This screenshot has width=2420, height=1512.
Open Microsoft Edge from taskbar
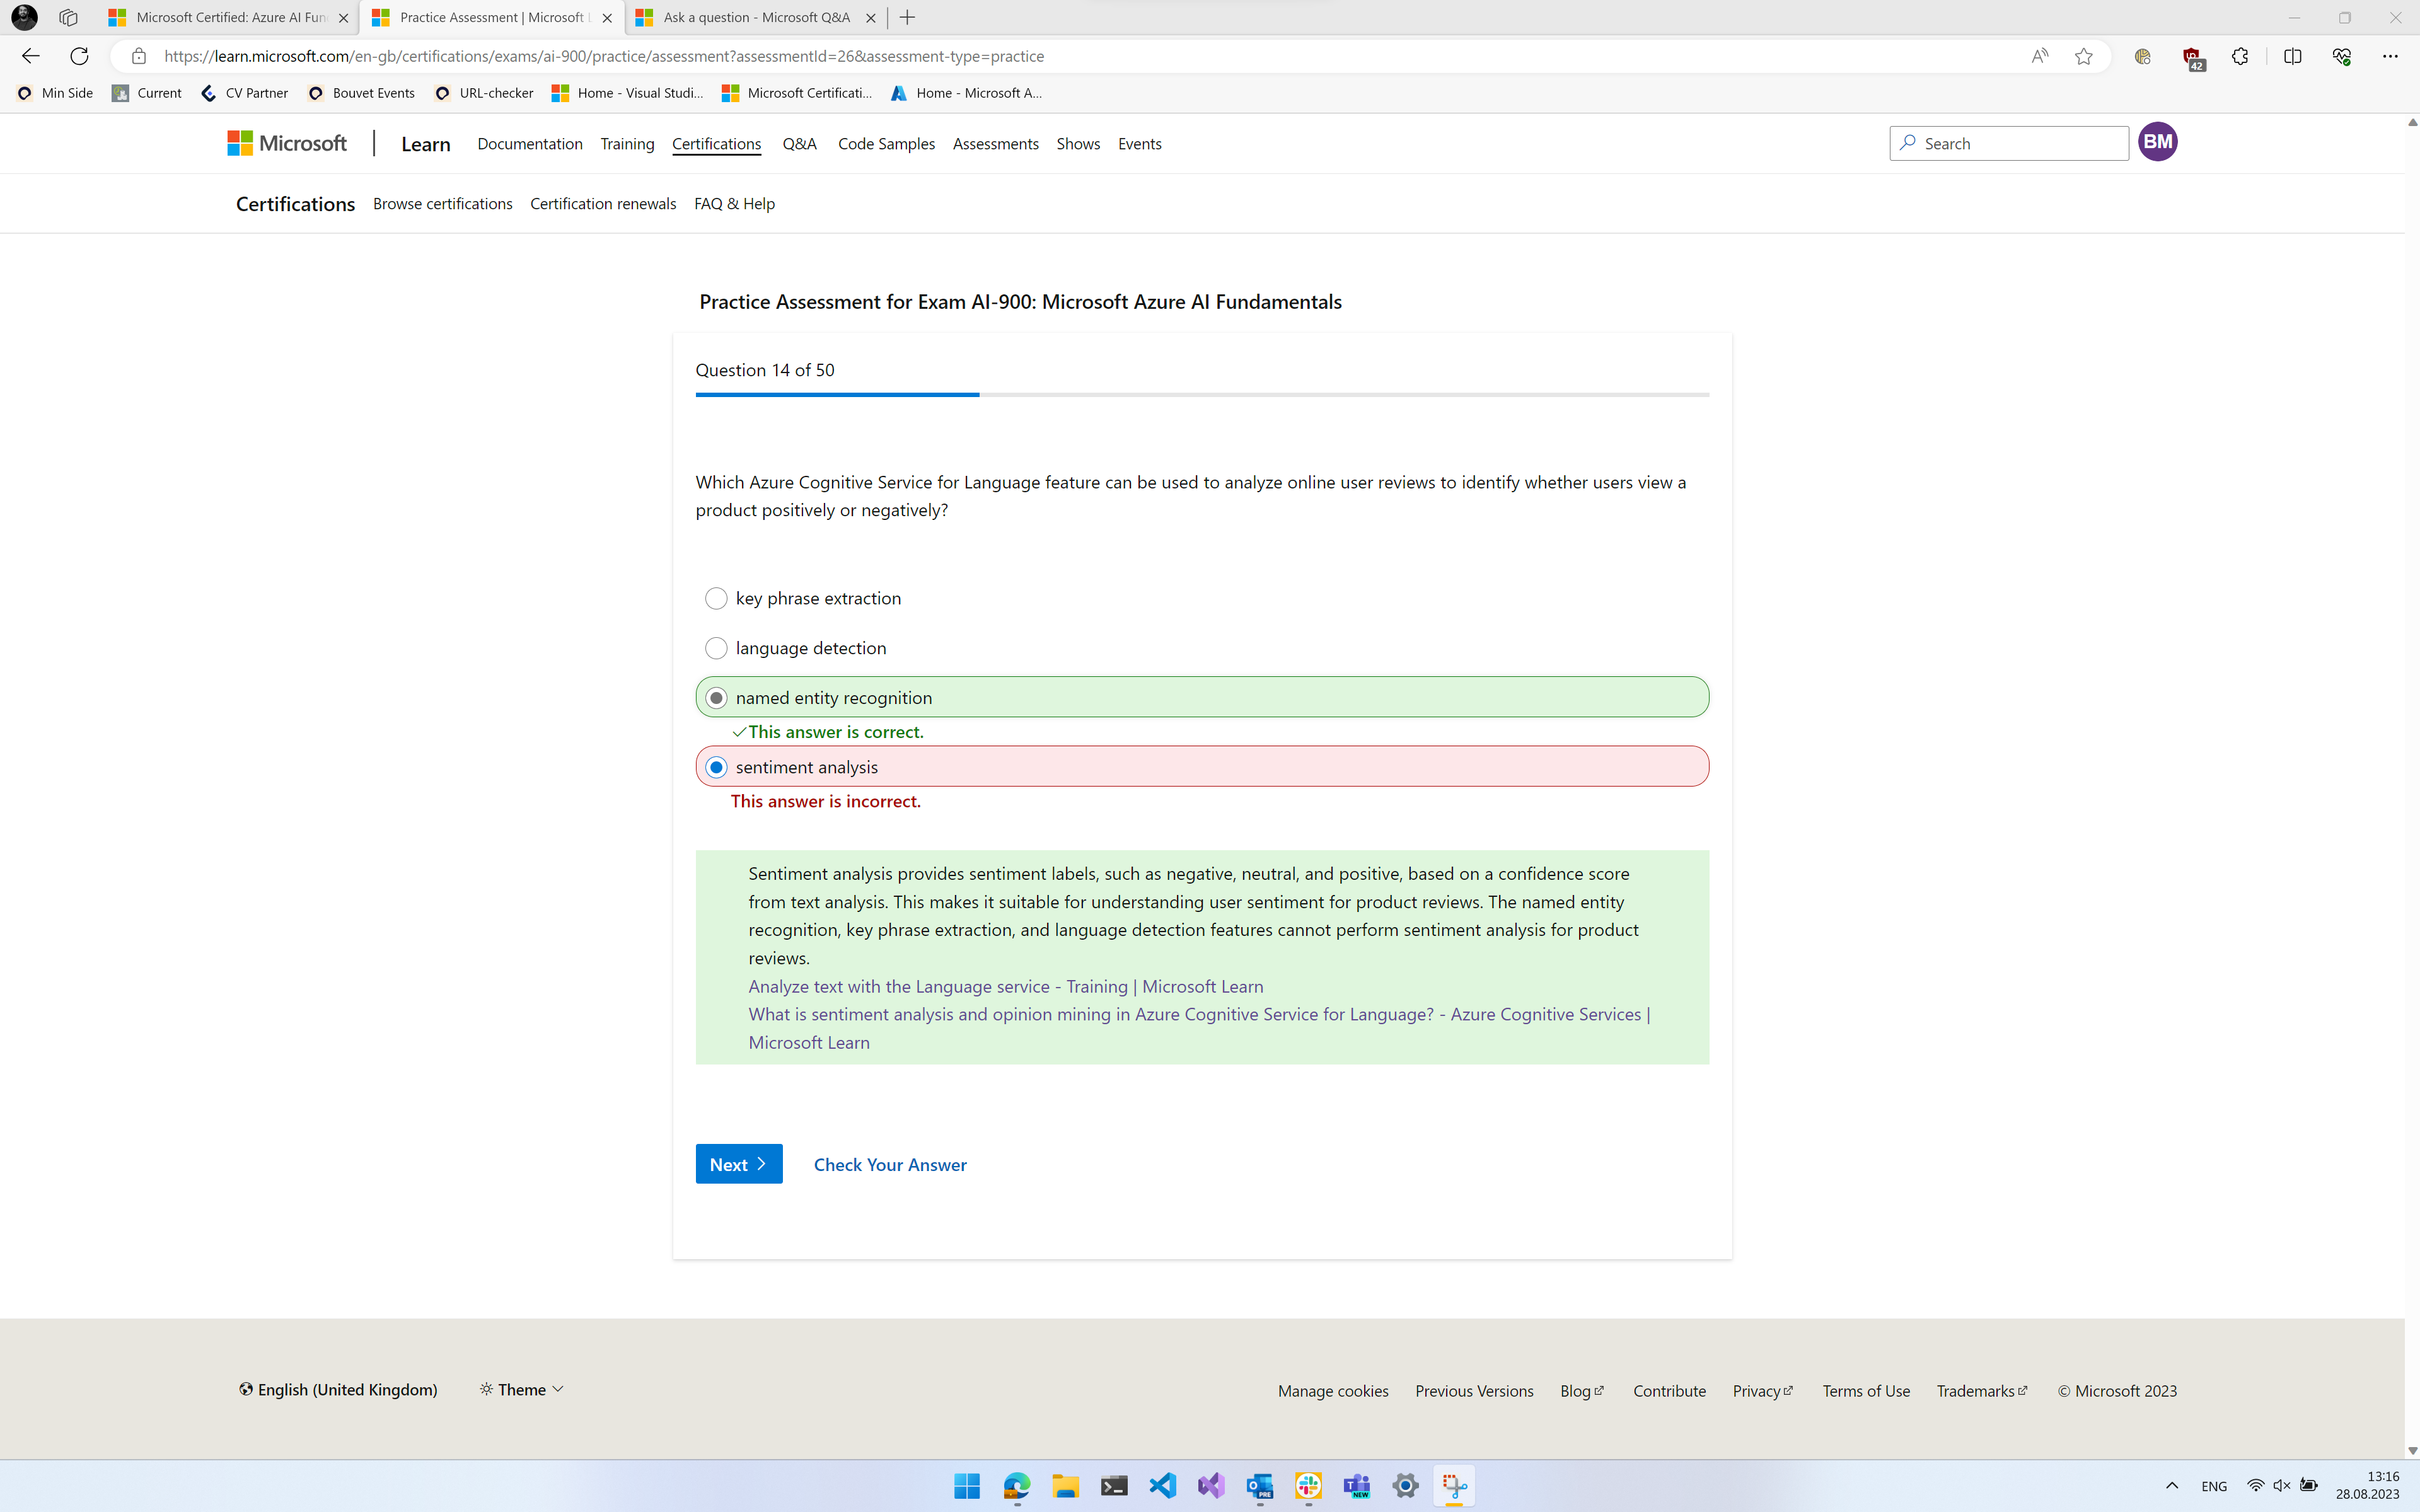(x=1016, y=1486)
